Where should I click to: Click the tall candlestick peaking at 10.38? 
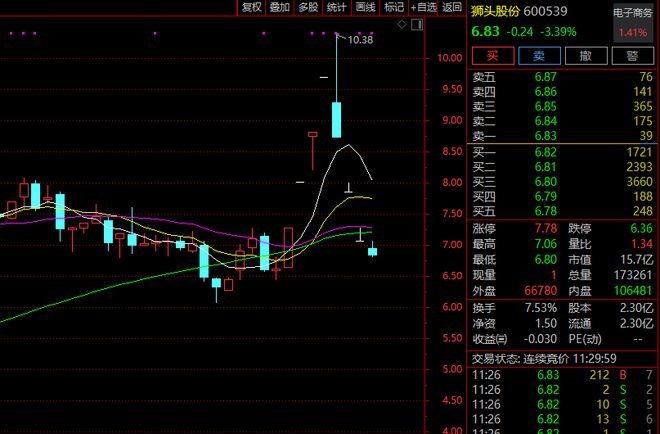click(x=336, y=120)
